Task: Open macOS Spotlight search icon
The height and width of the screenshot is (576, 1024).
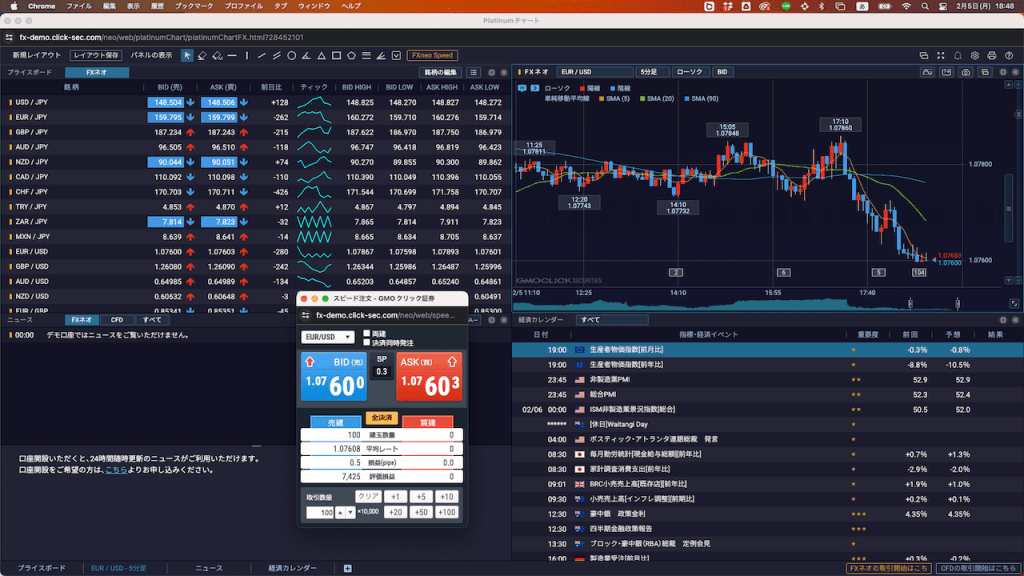Action: click(925, 6)
